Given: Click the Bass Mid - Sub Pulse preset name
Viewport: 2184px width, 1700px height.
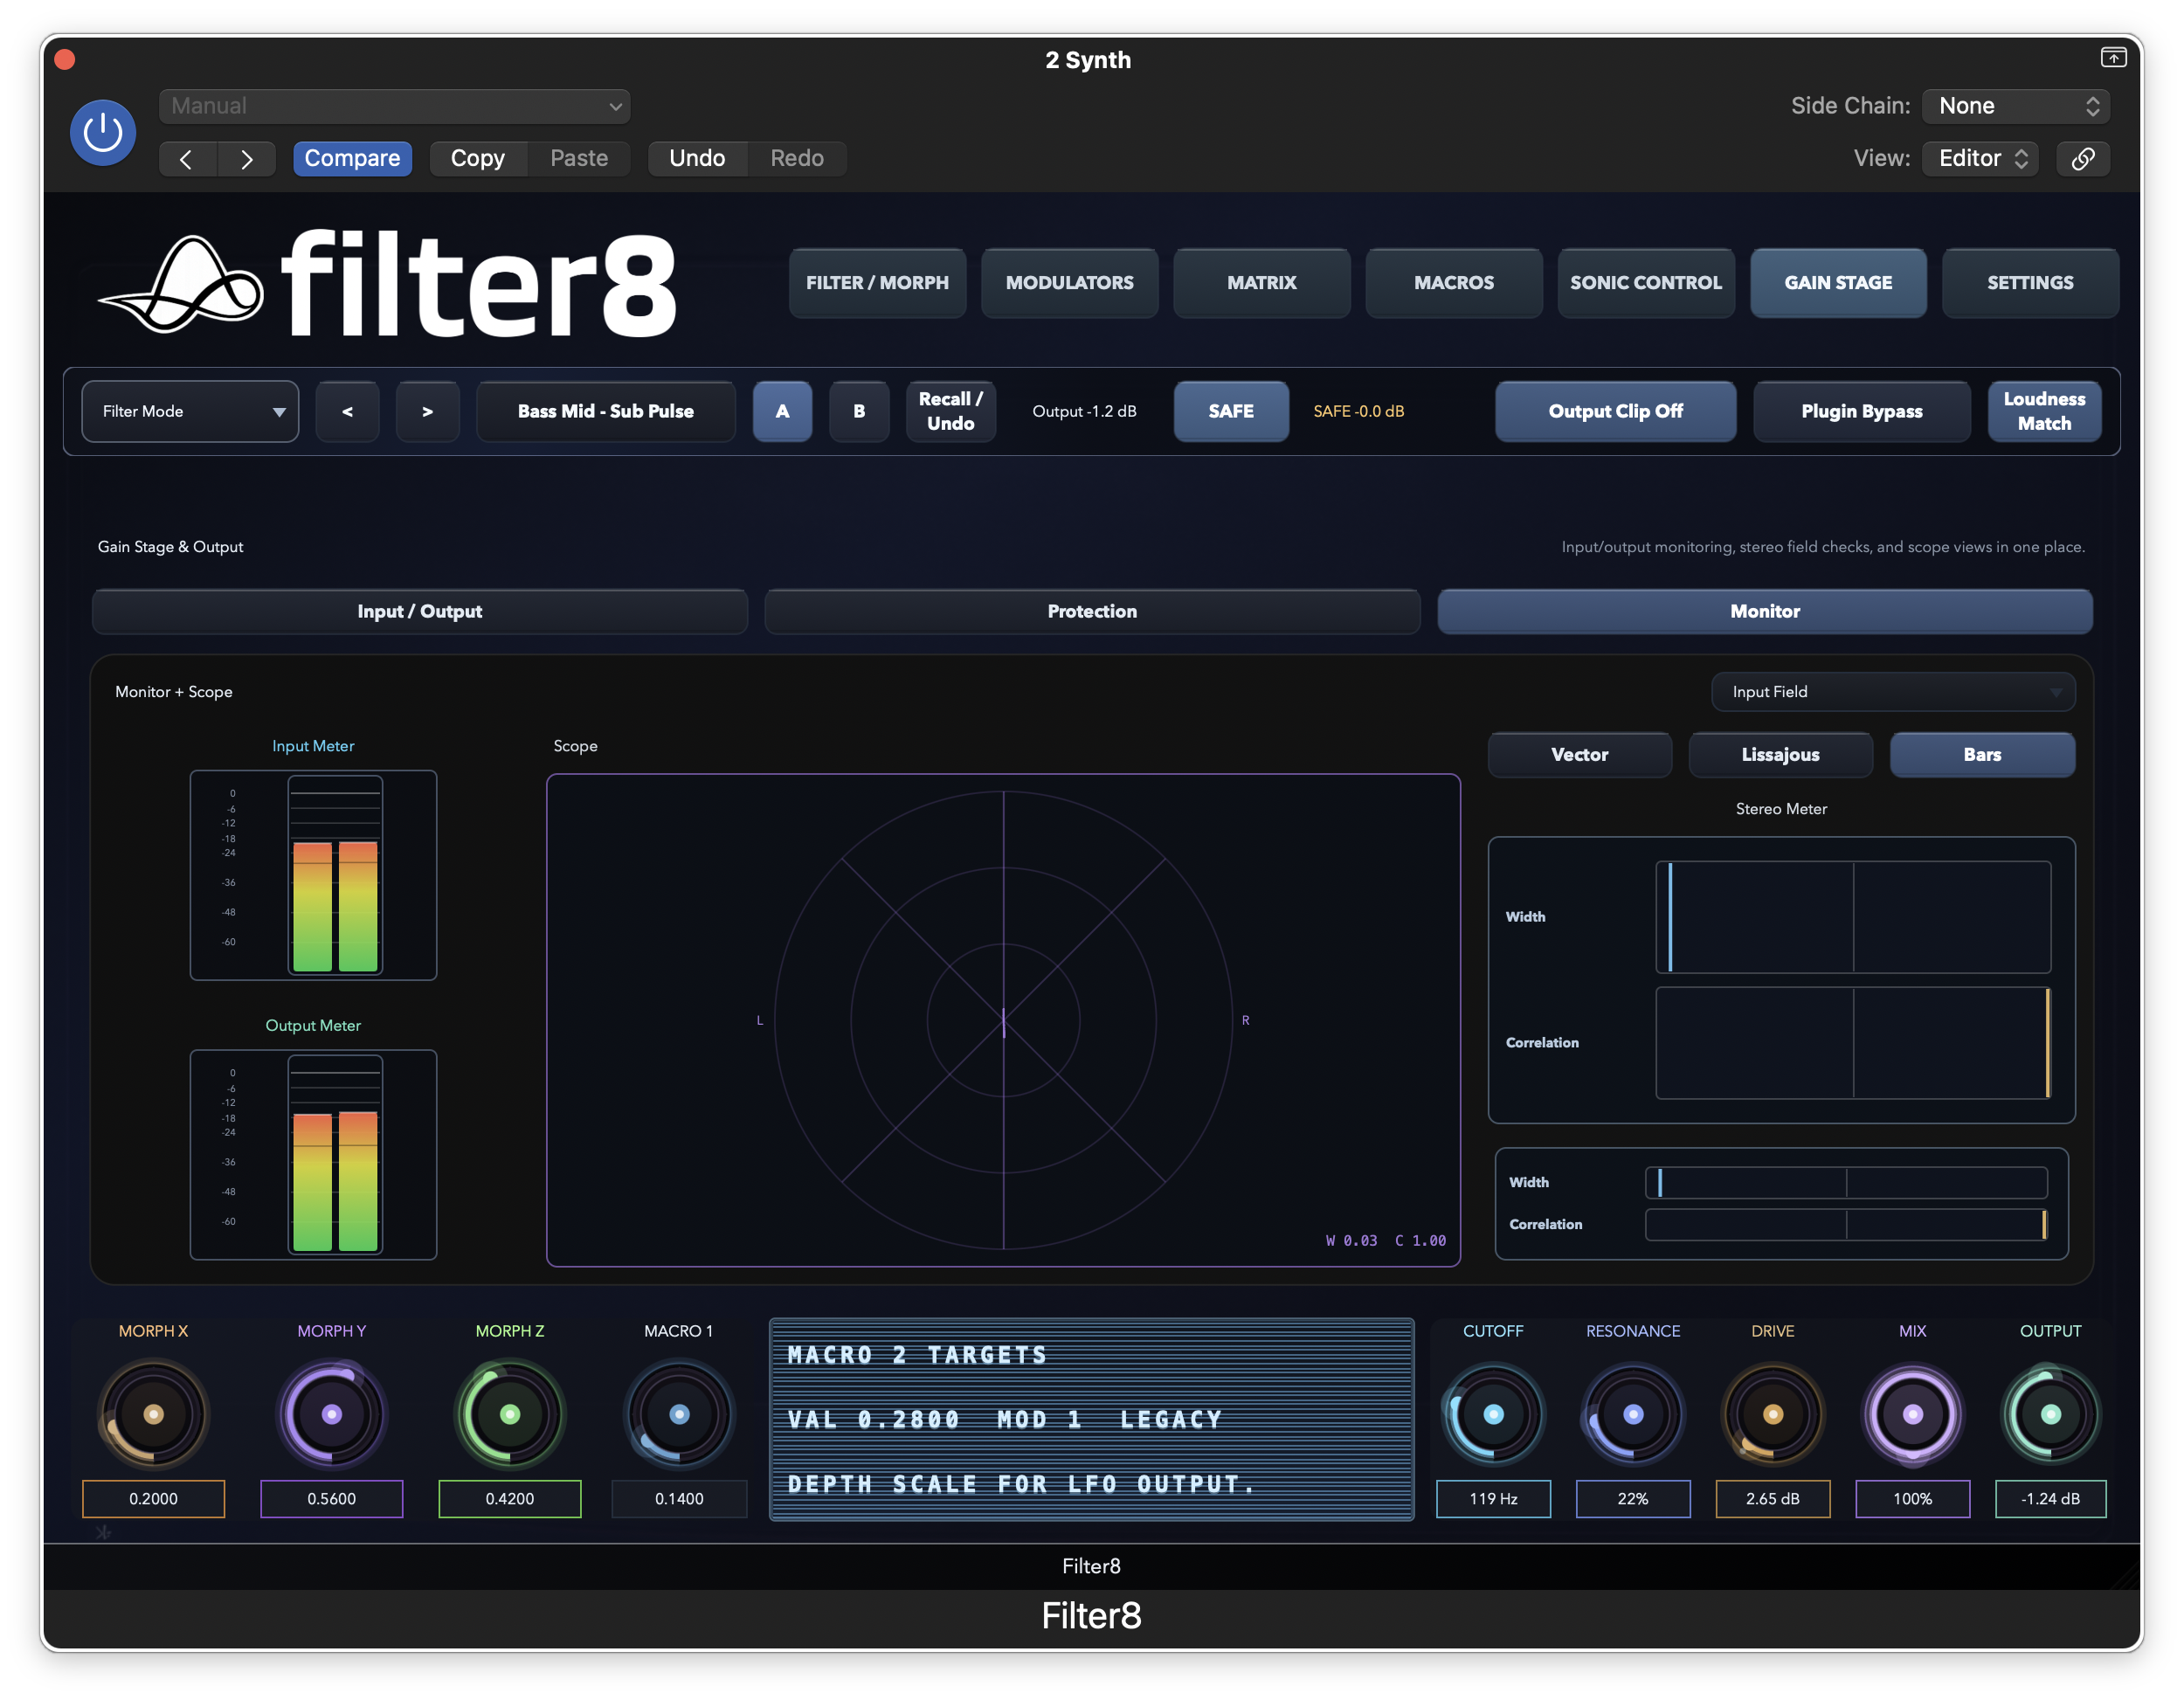Looking at the screenshot, I should pyautogui.click(x=606, y=411).
